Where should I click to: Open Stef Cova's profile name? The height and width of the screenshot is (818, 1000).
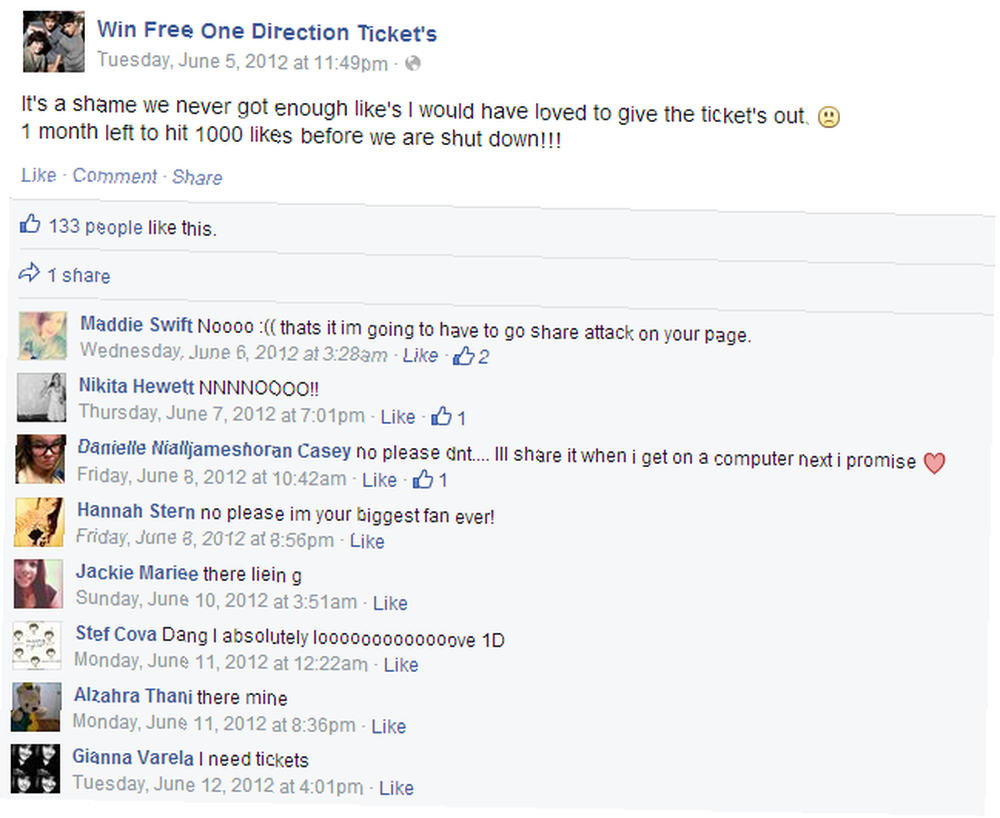pyautogui.click(x=116, y=634)
